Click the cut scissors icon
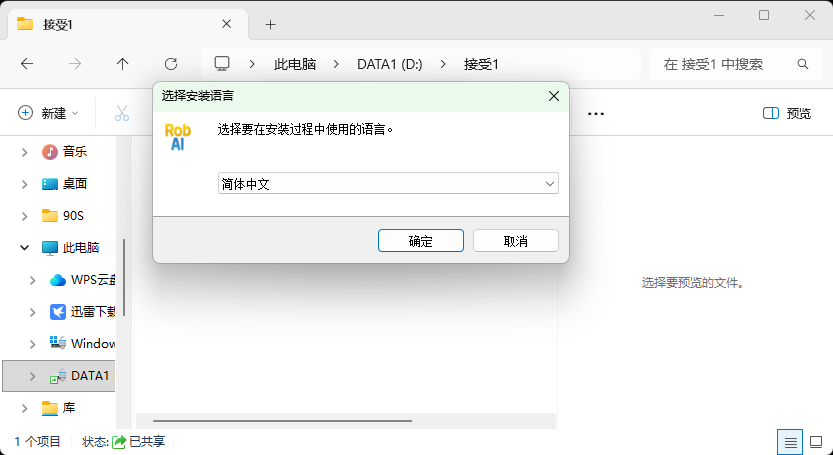The width and height of the screenshot is (833, 455). (x=122, y=113)
